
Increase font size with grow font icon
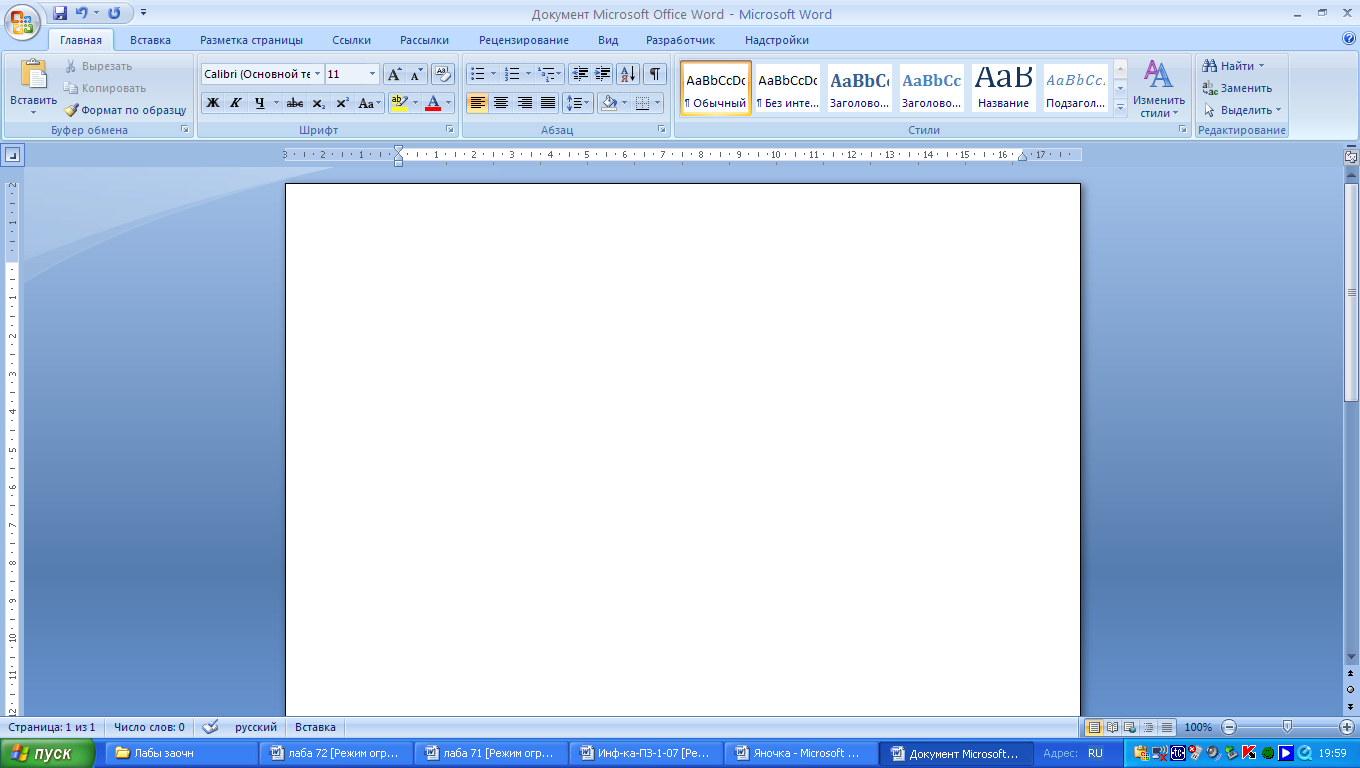[394, 74]
